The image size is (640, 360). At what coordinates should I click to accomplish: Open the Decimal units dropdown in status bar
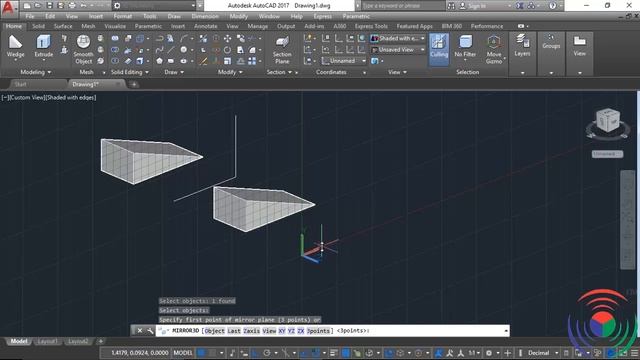(x=542, y=353)
